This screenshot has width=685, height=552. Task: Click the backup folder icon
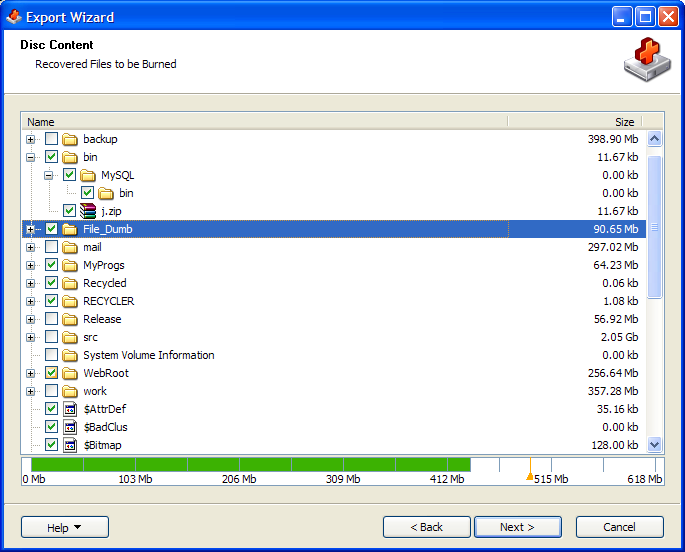pos(70,139)
